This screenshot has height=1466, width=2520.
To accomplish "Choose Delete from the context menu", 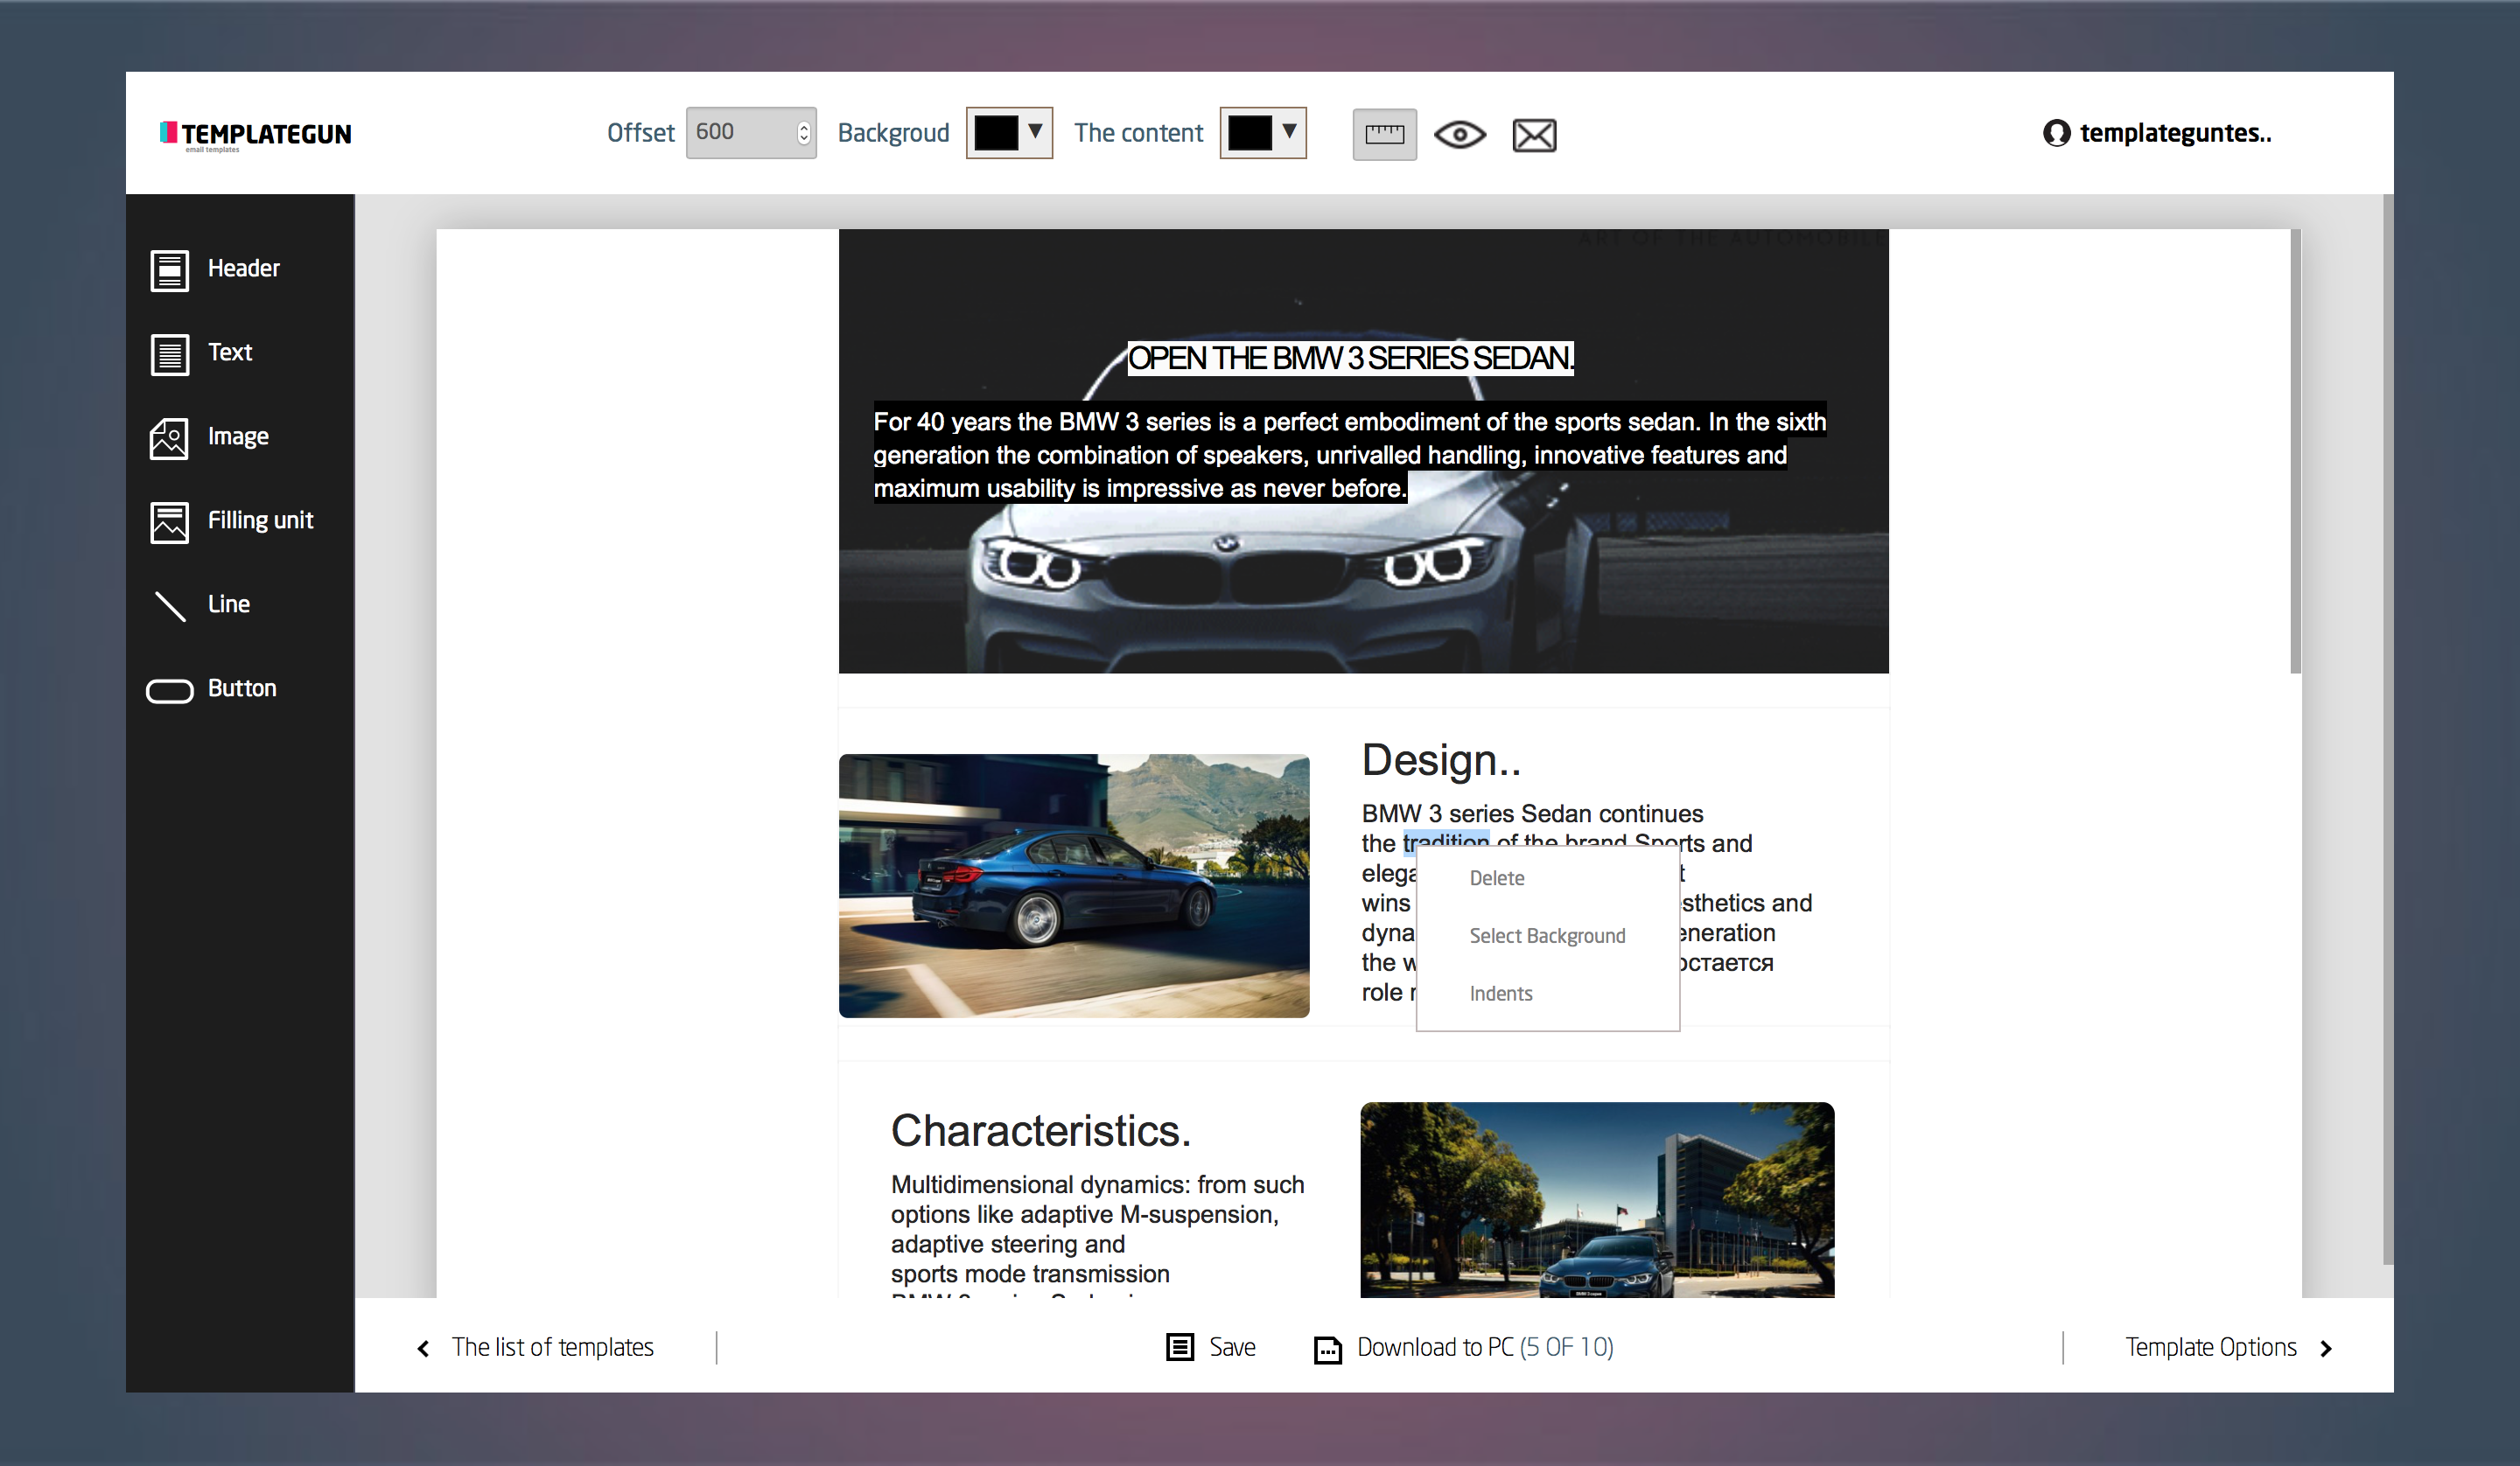I will (x=1496, y=878).
